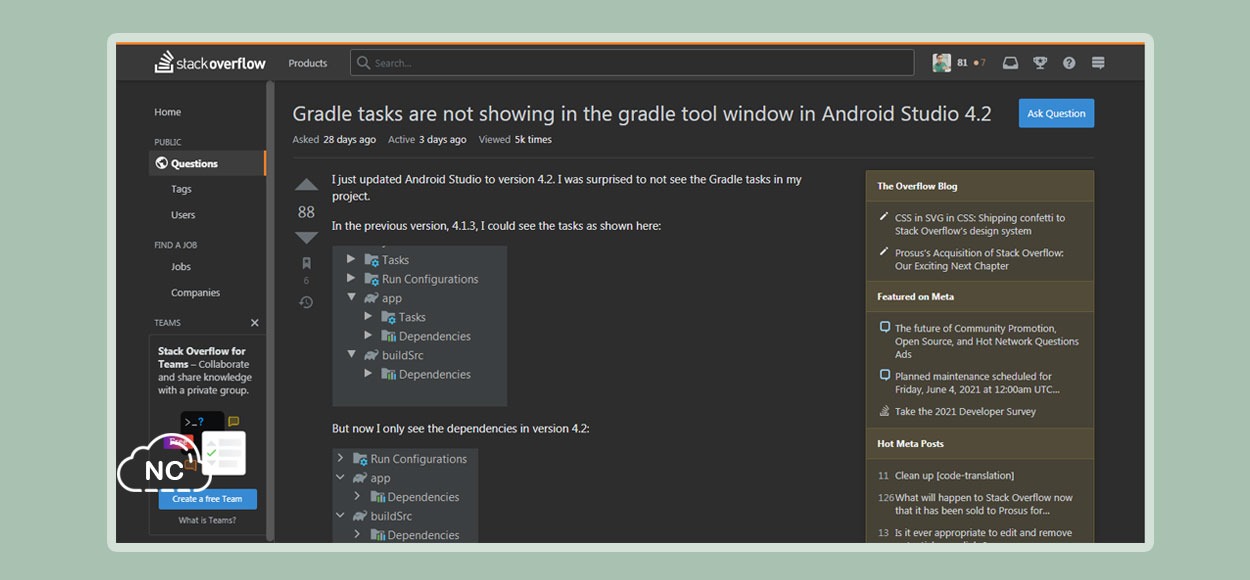Open Jobs in the left sidebar
This screenshot has height=580, width=1250.
click(x=181, y=267)
